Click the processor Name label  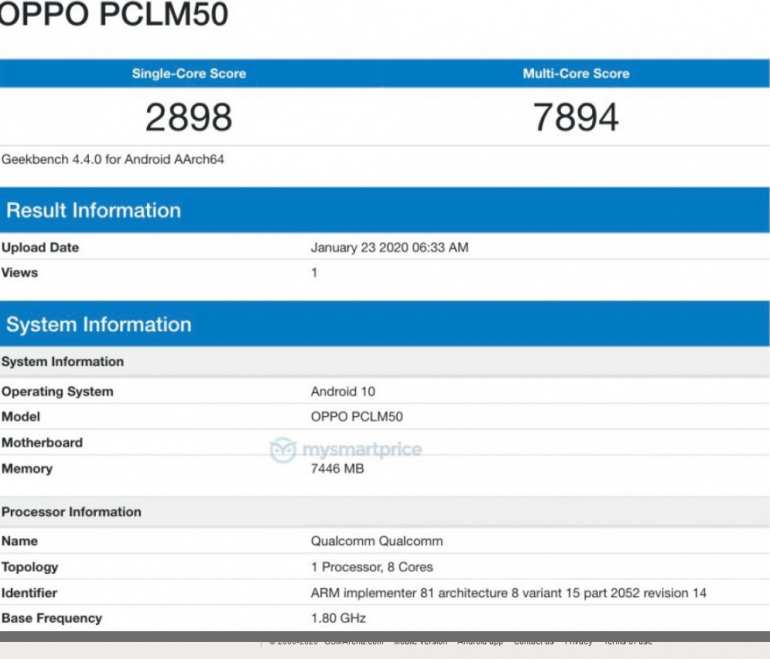tap(20, 541)
